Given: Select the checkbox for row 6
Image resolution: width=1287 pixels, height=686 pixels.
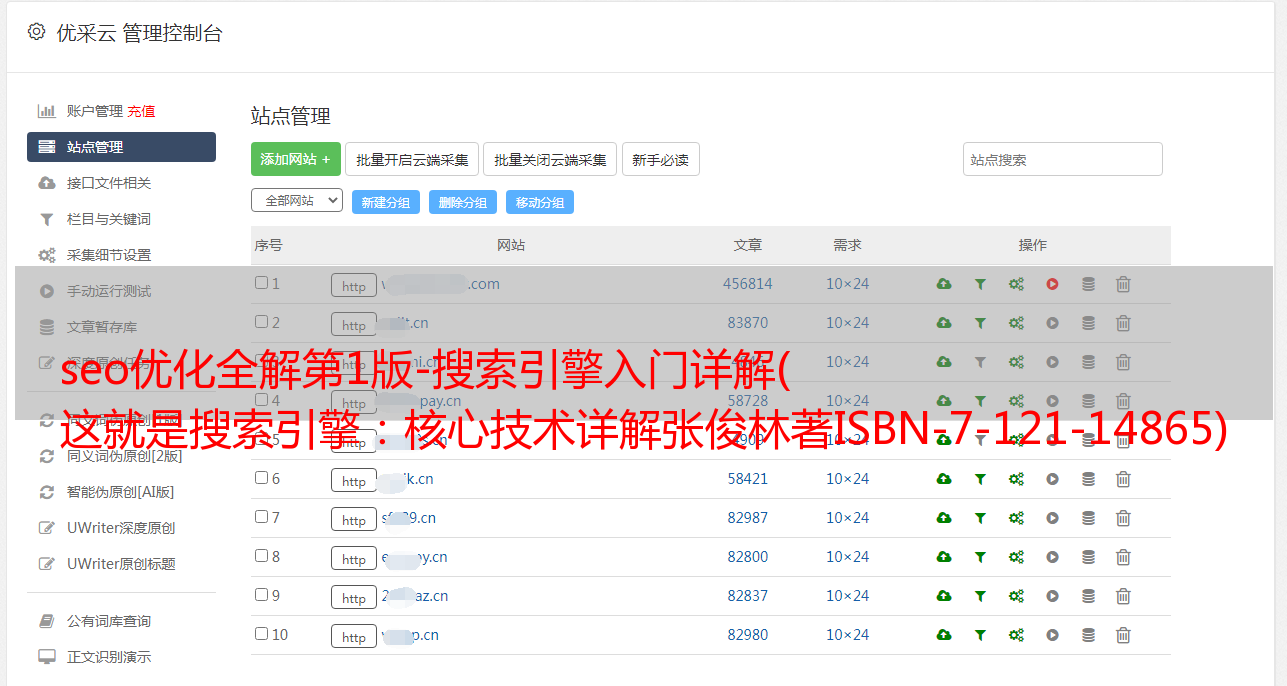Looking at the screenshot, I should point(261,478).
